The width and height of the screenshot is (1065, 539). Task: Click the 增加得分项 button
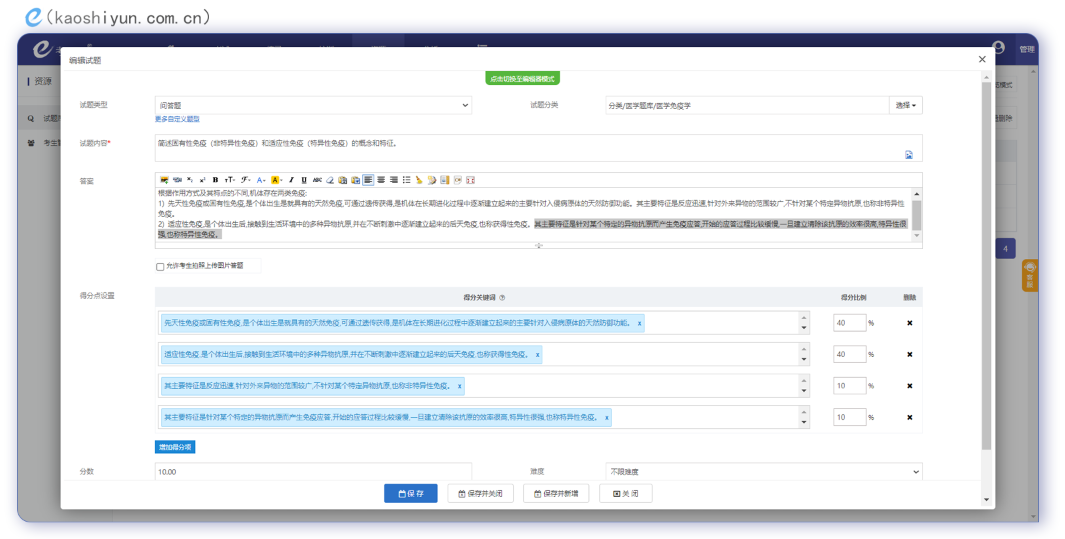[x=174, y=447]
